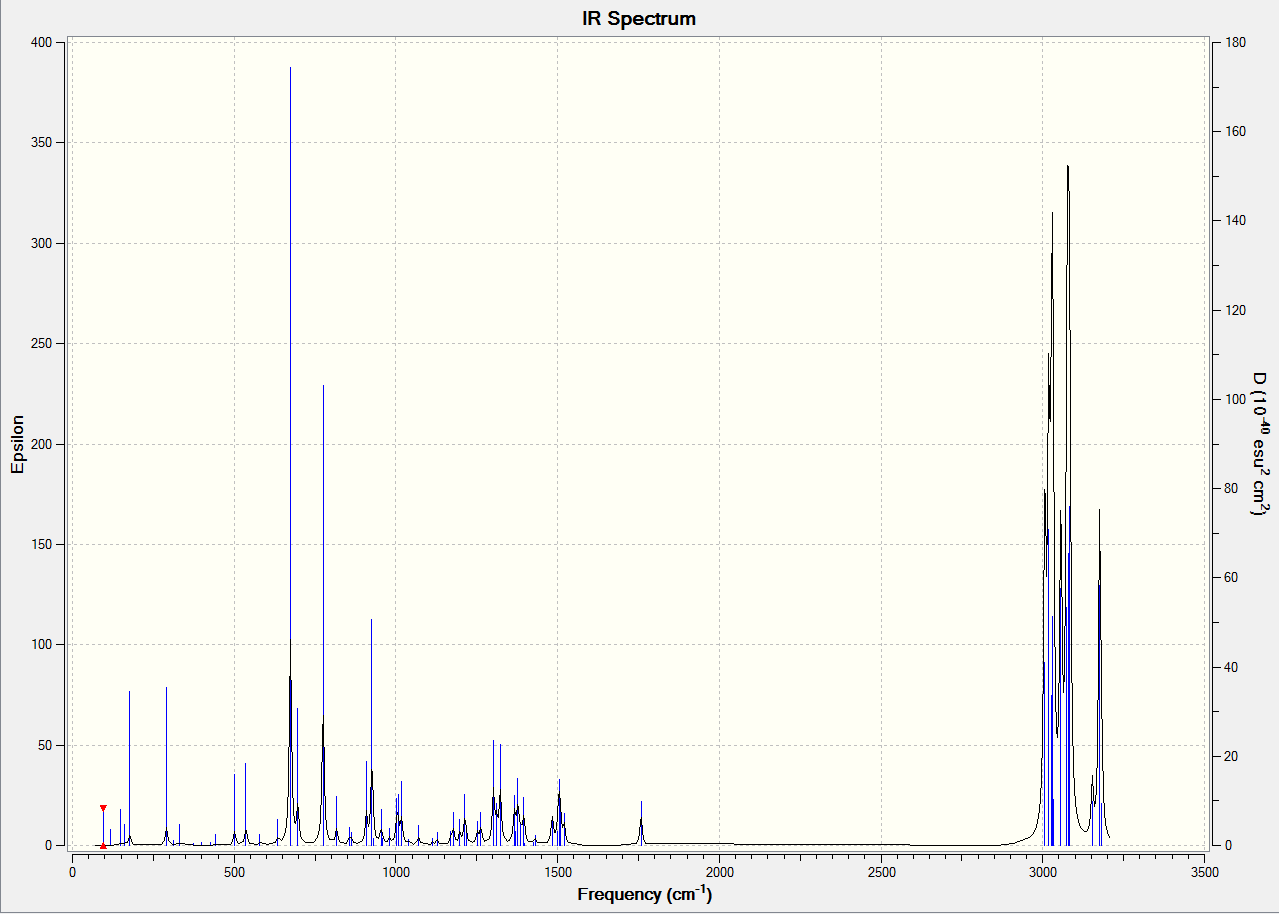Click frequency tick label 2500
The width and height of the screenshot is (1279, 914).
(882, 872)
